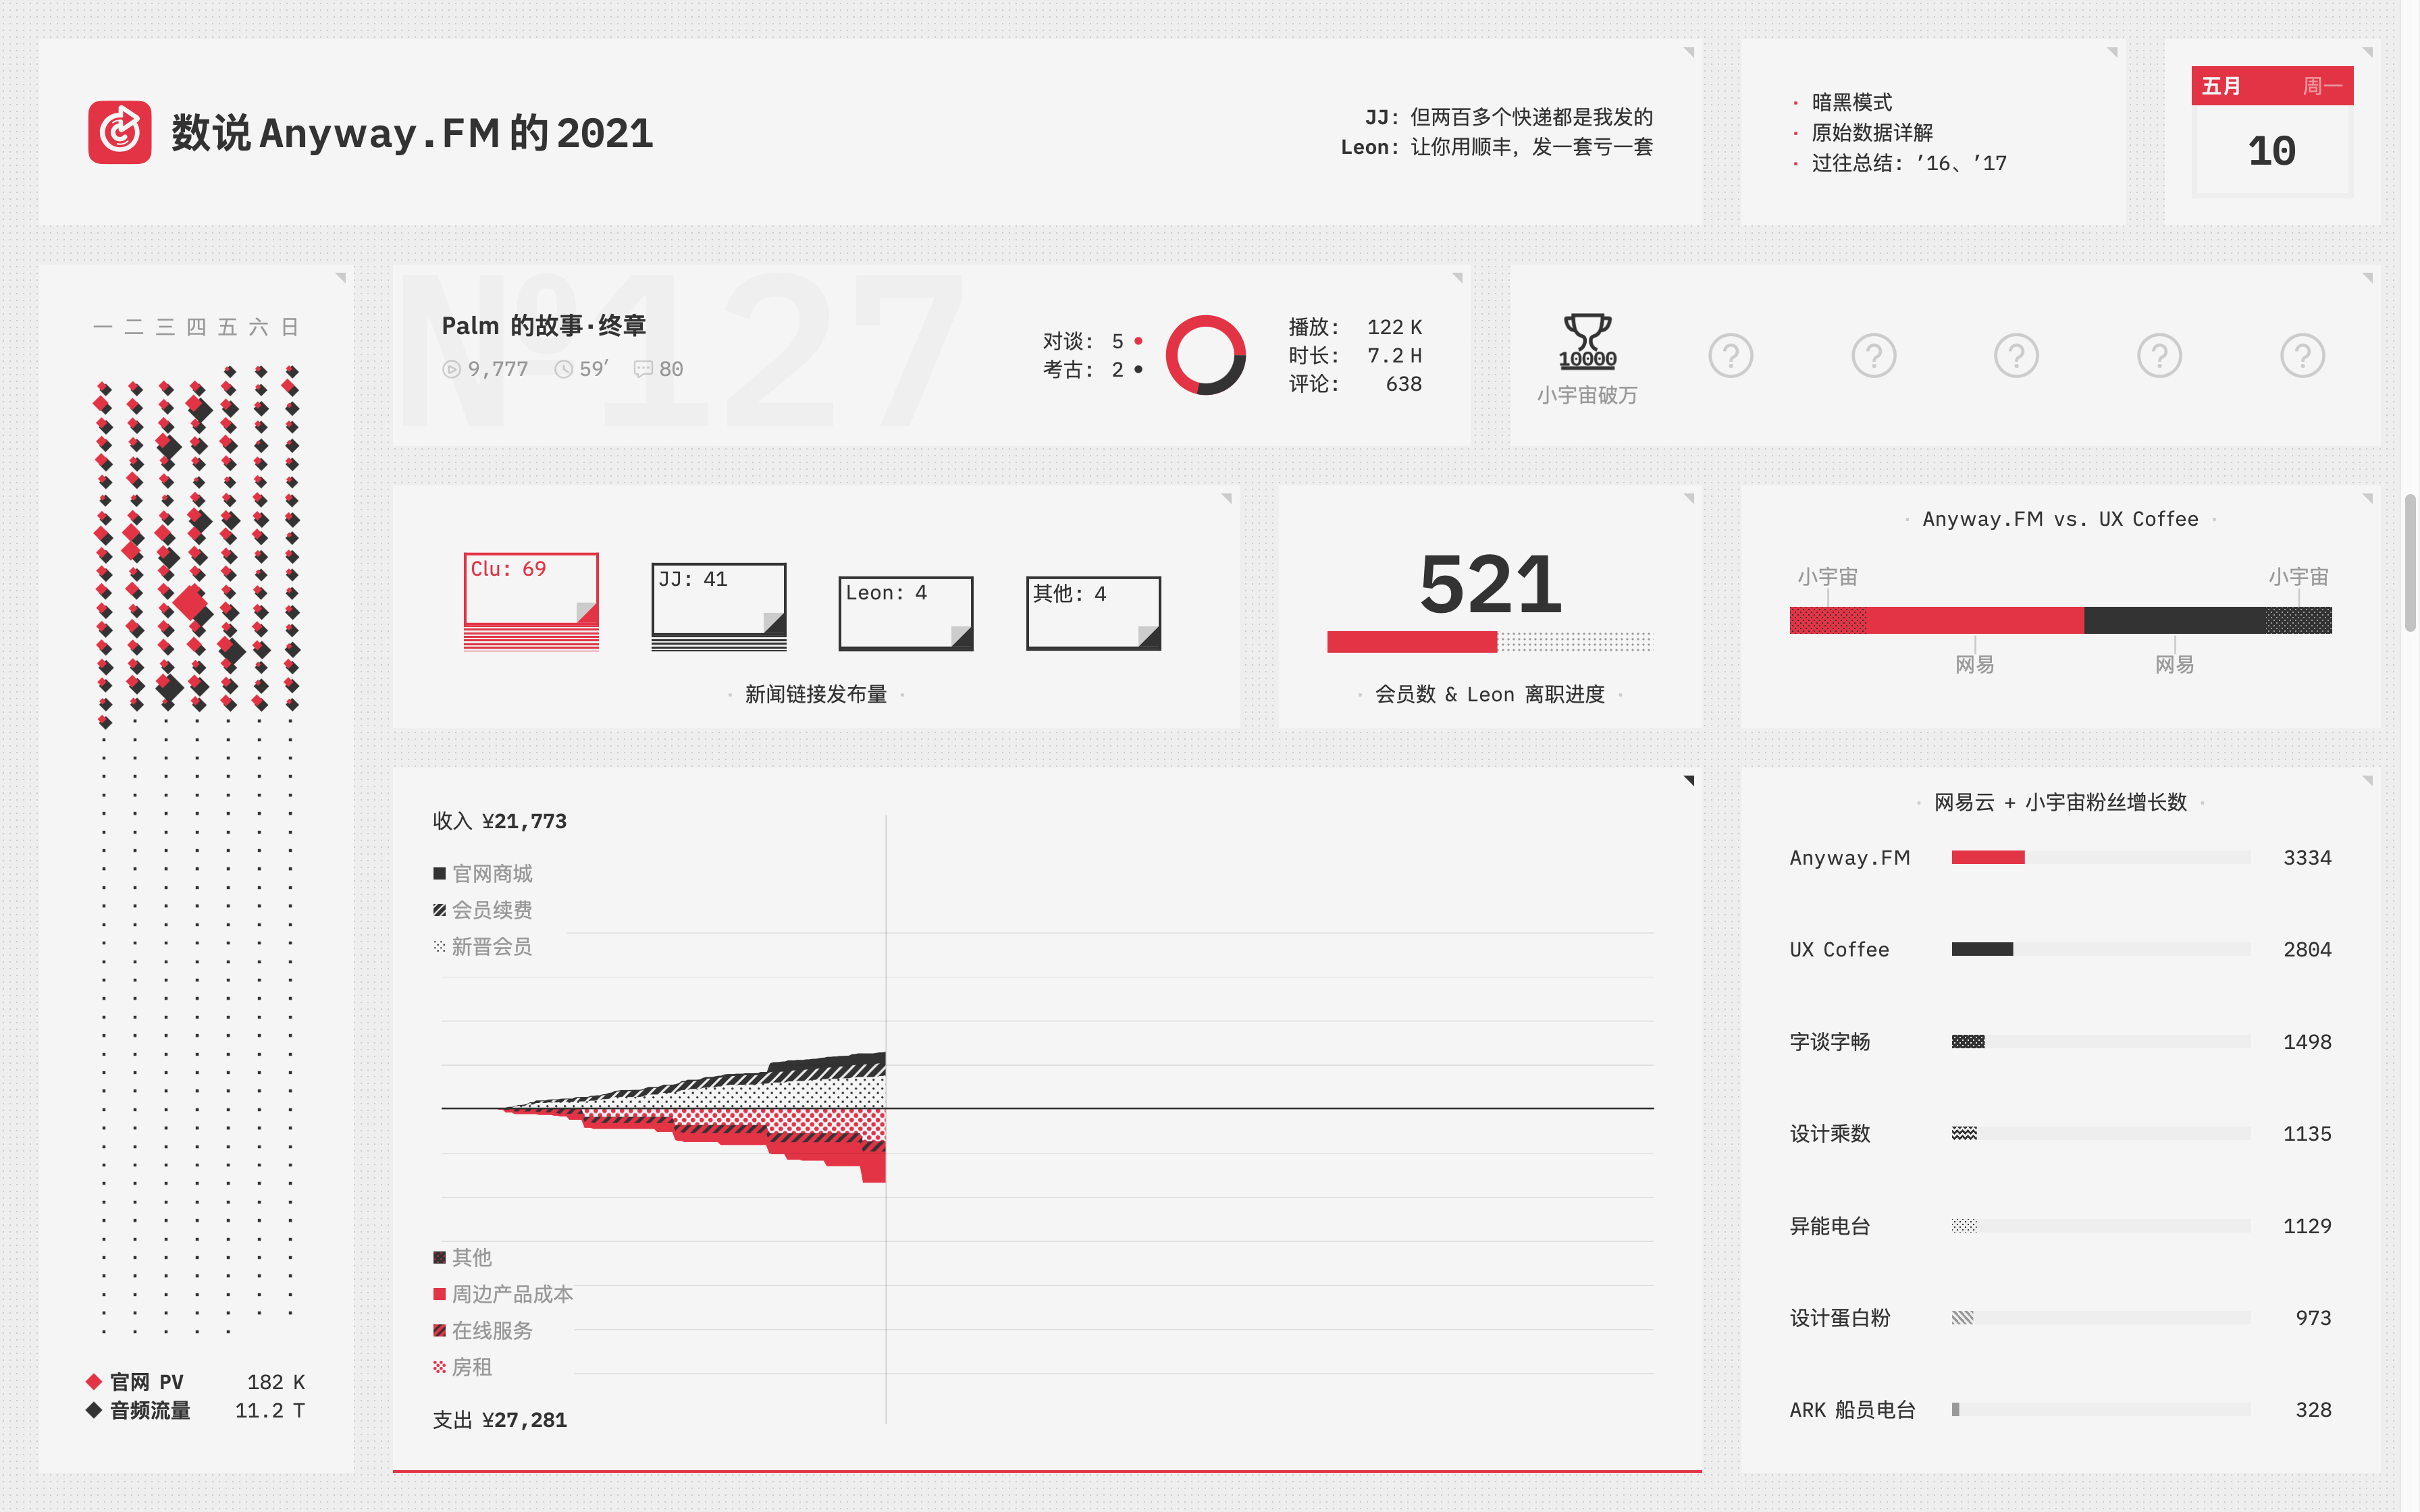Click the red Anyway.FM logo icon
Image resolution: width=2420 pixels, height=1512 pixels.
point(119,132)
